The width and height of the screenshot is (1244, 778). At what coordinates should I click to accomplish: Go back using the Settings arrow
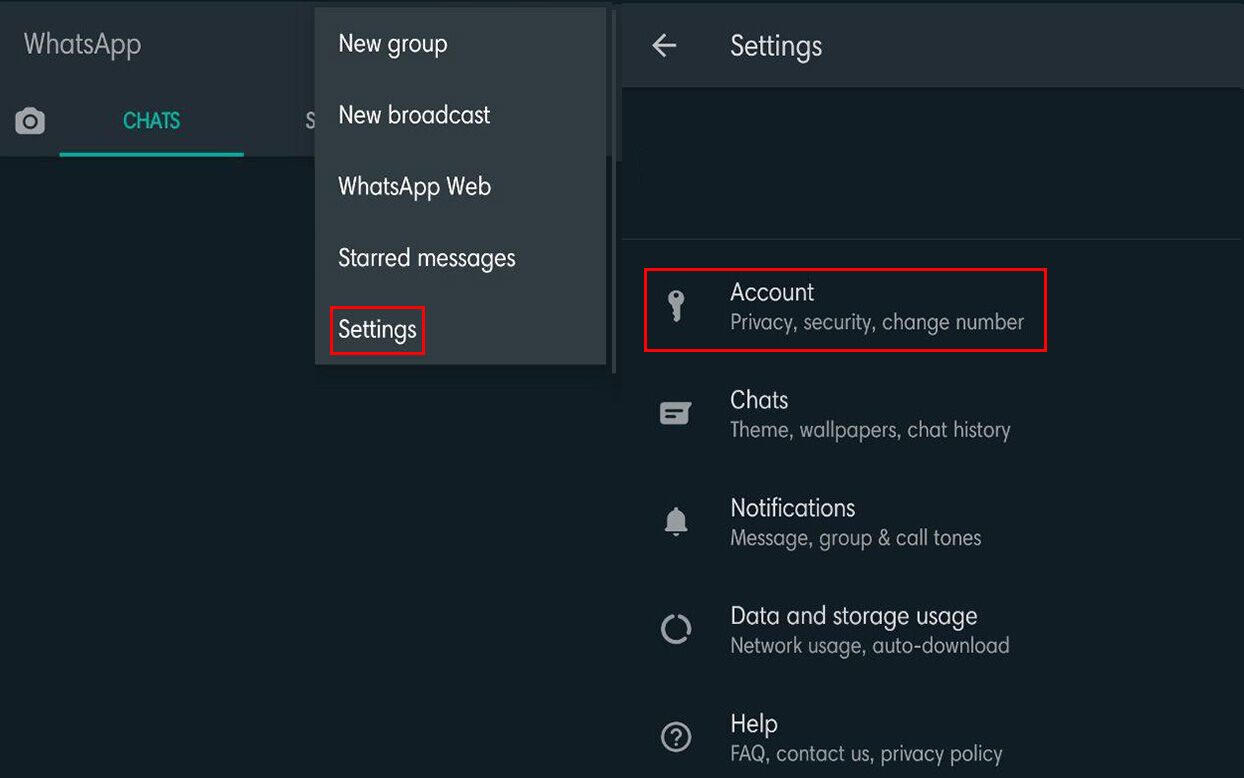(664, 46)
